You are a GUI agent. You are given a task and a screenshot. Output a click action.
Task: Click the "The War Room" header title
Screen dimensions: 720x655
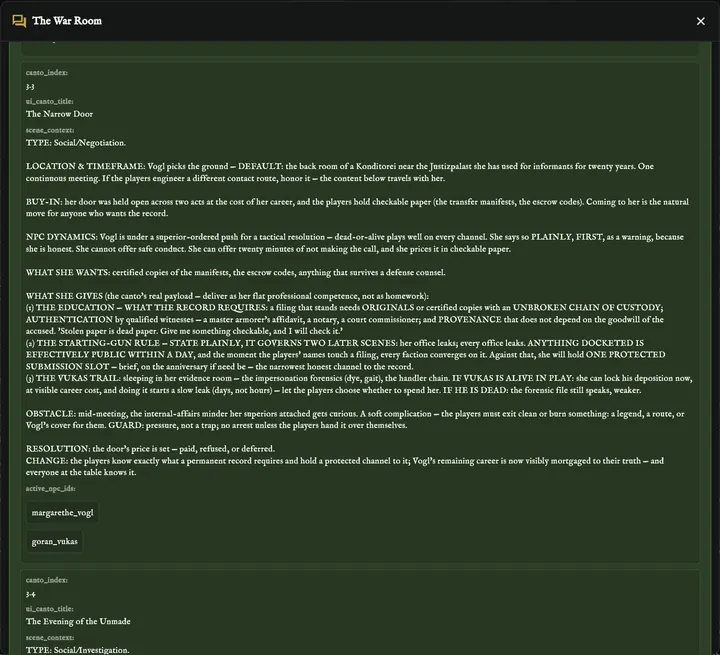click(x=67, y=21)
